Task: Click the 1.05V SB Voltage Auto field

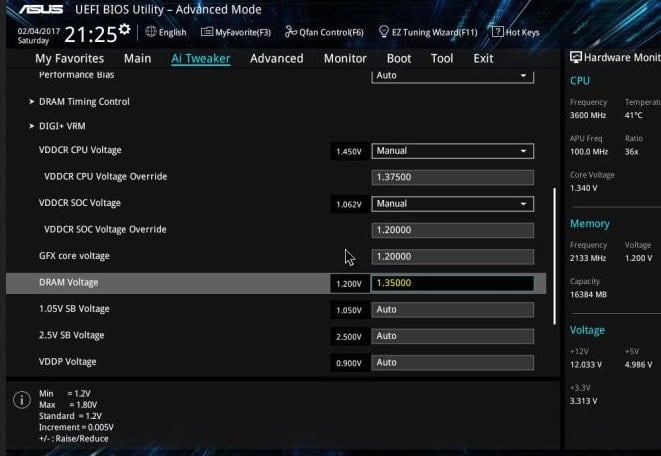Action: [x=452, y=310]
